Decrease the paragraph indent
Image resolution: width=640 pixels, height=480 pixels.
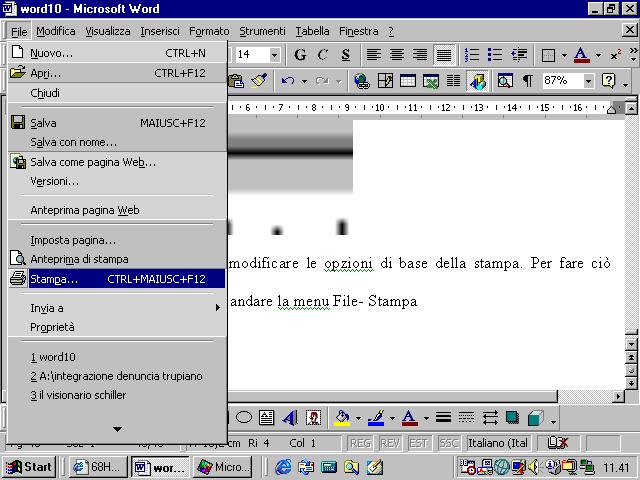pos(518,55)
